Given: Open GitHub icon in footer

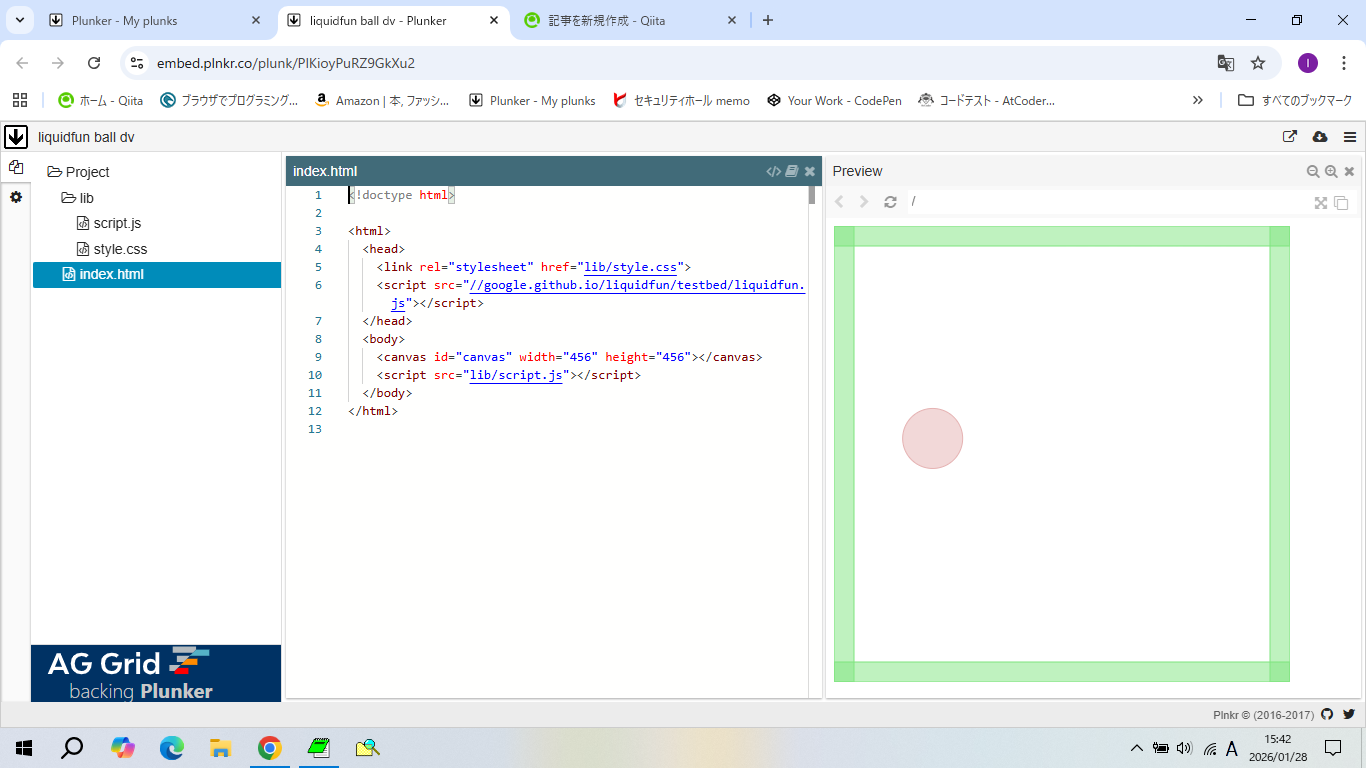Looking at the screenshot, I should [1327, 714].
